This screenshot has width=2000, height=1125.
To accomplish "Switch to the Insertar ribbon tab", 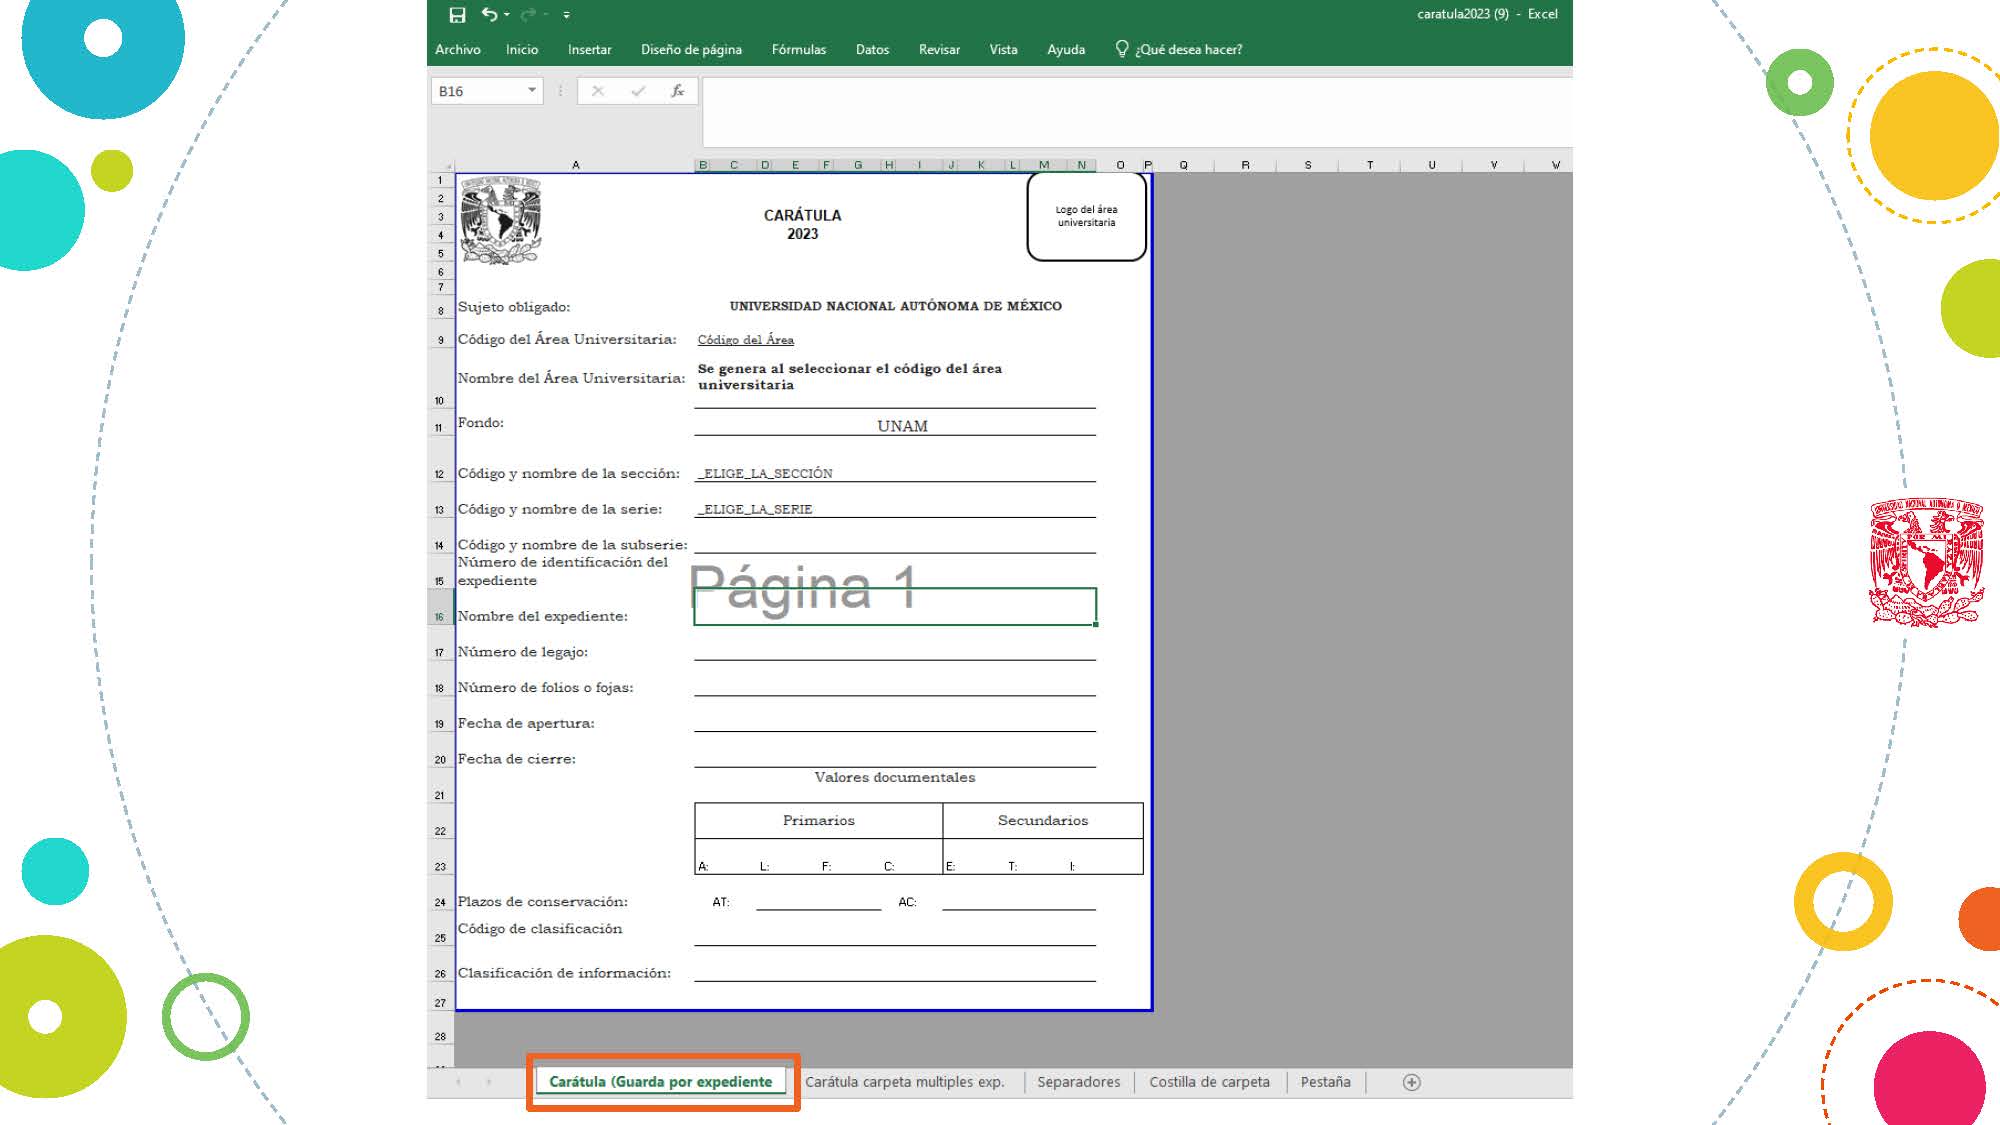I will coord(590,49).
